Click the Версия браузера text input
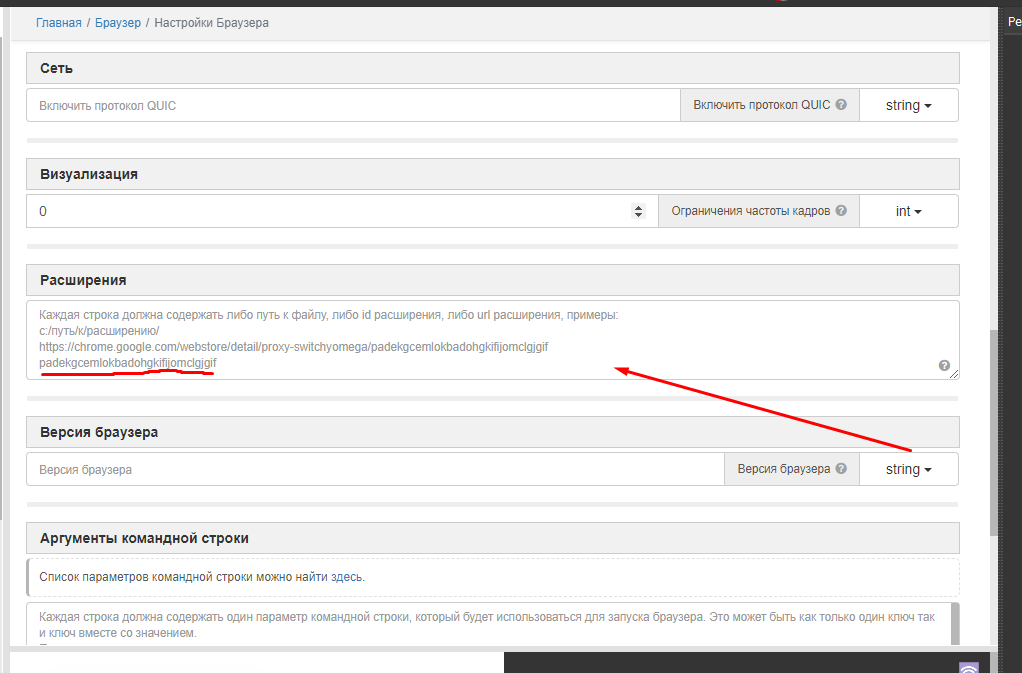Screen dimensions: 1022x673 [375, 469]
